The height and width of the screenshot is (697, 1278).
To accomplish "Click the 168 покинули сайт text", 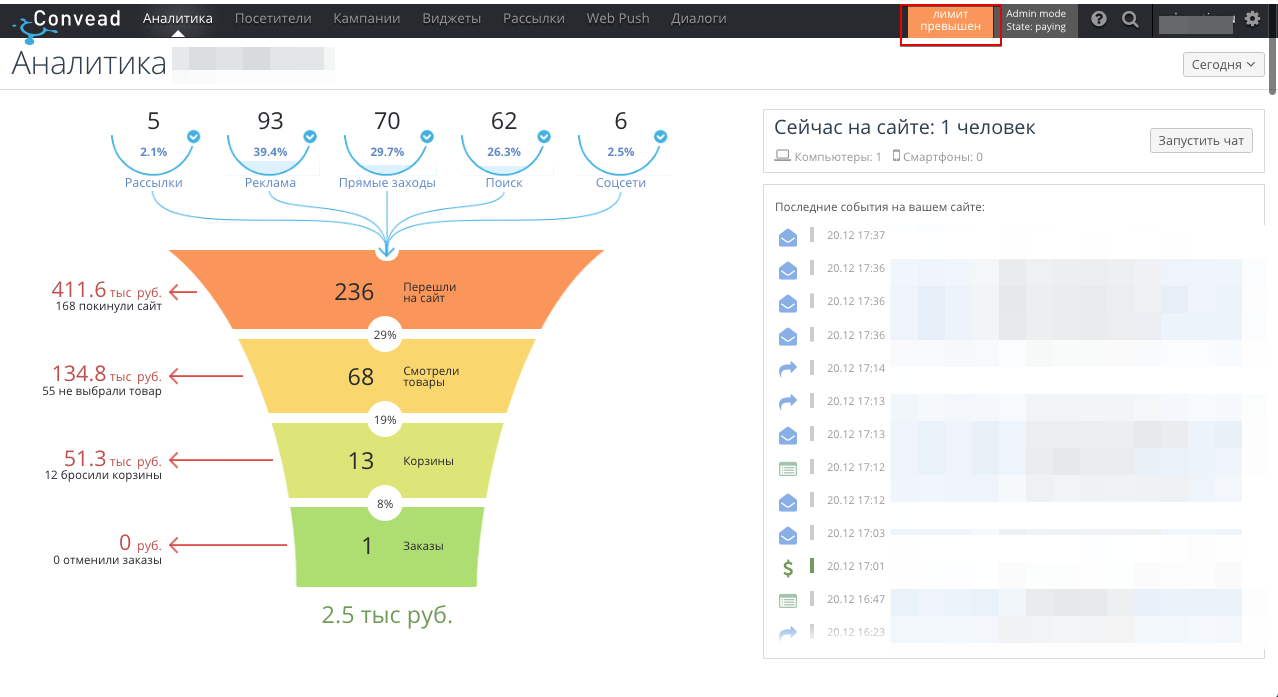I will click(x=109, y=307).
